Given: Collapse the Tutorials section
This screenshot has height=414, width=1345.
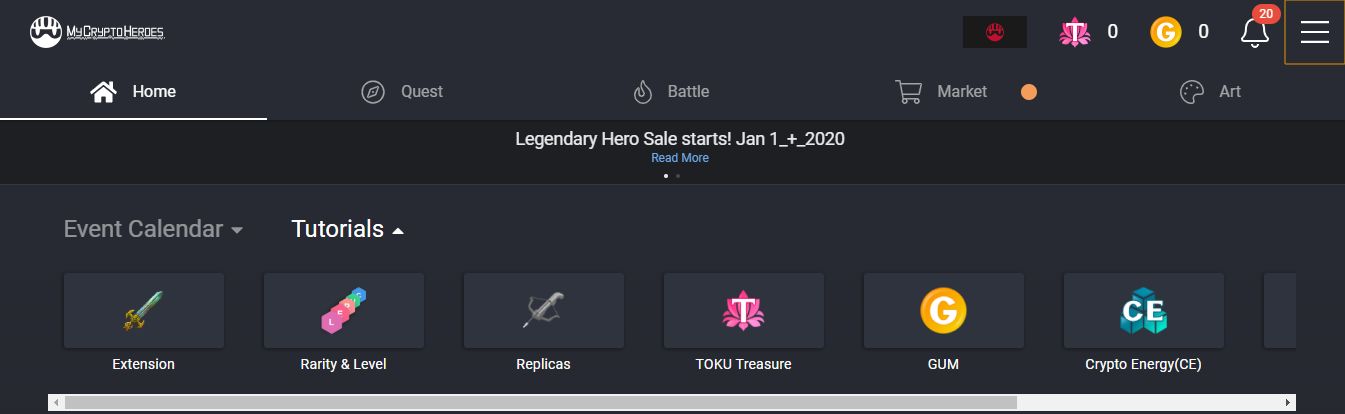Looking at the screenshot, I should click(347, 229).
